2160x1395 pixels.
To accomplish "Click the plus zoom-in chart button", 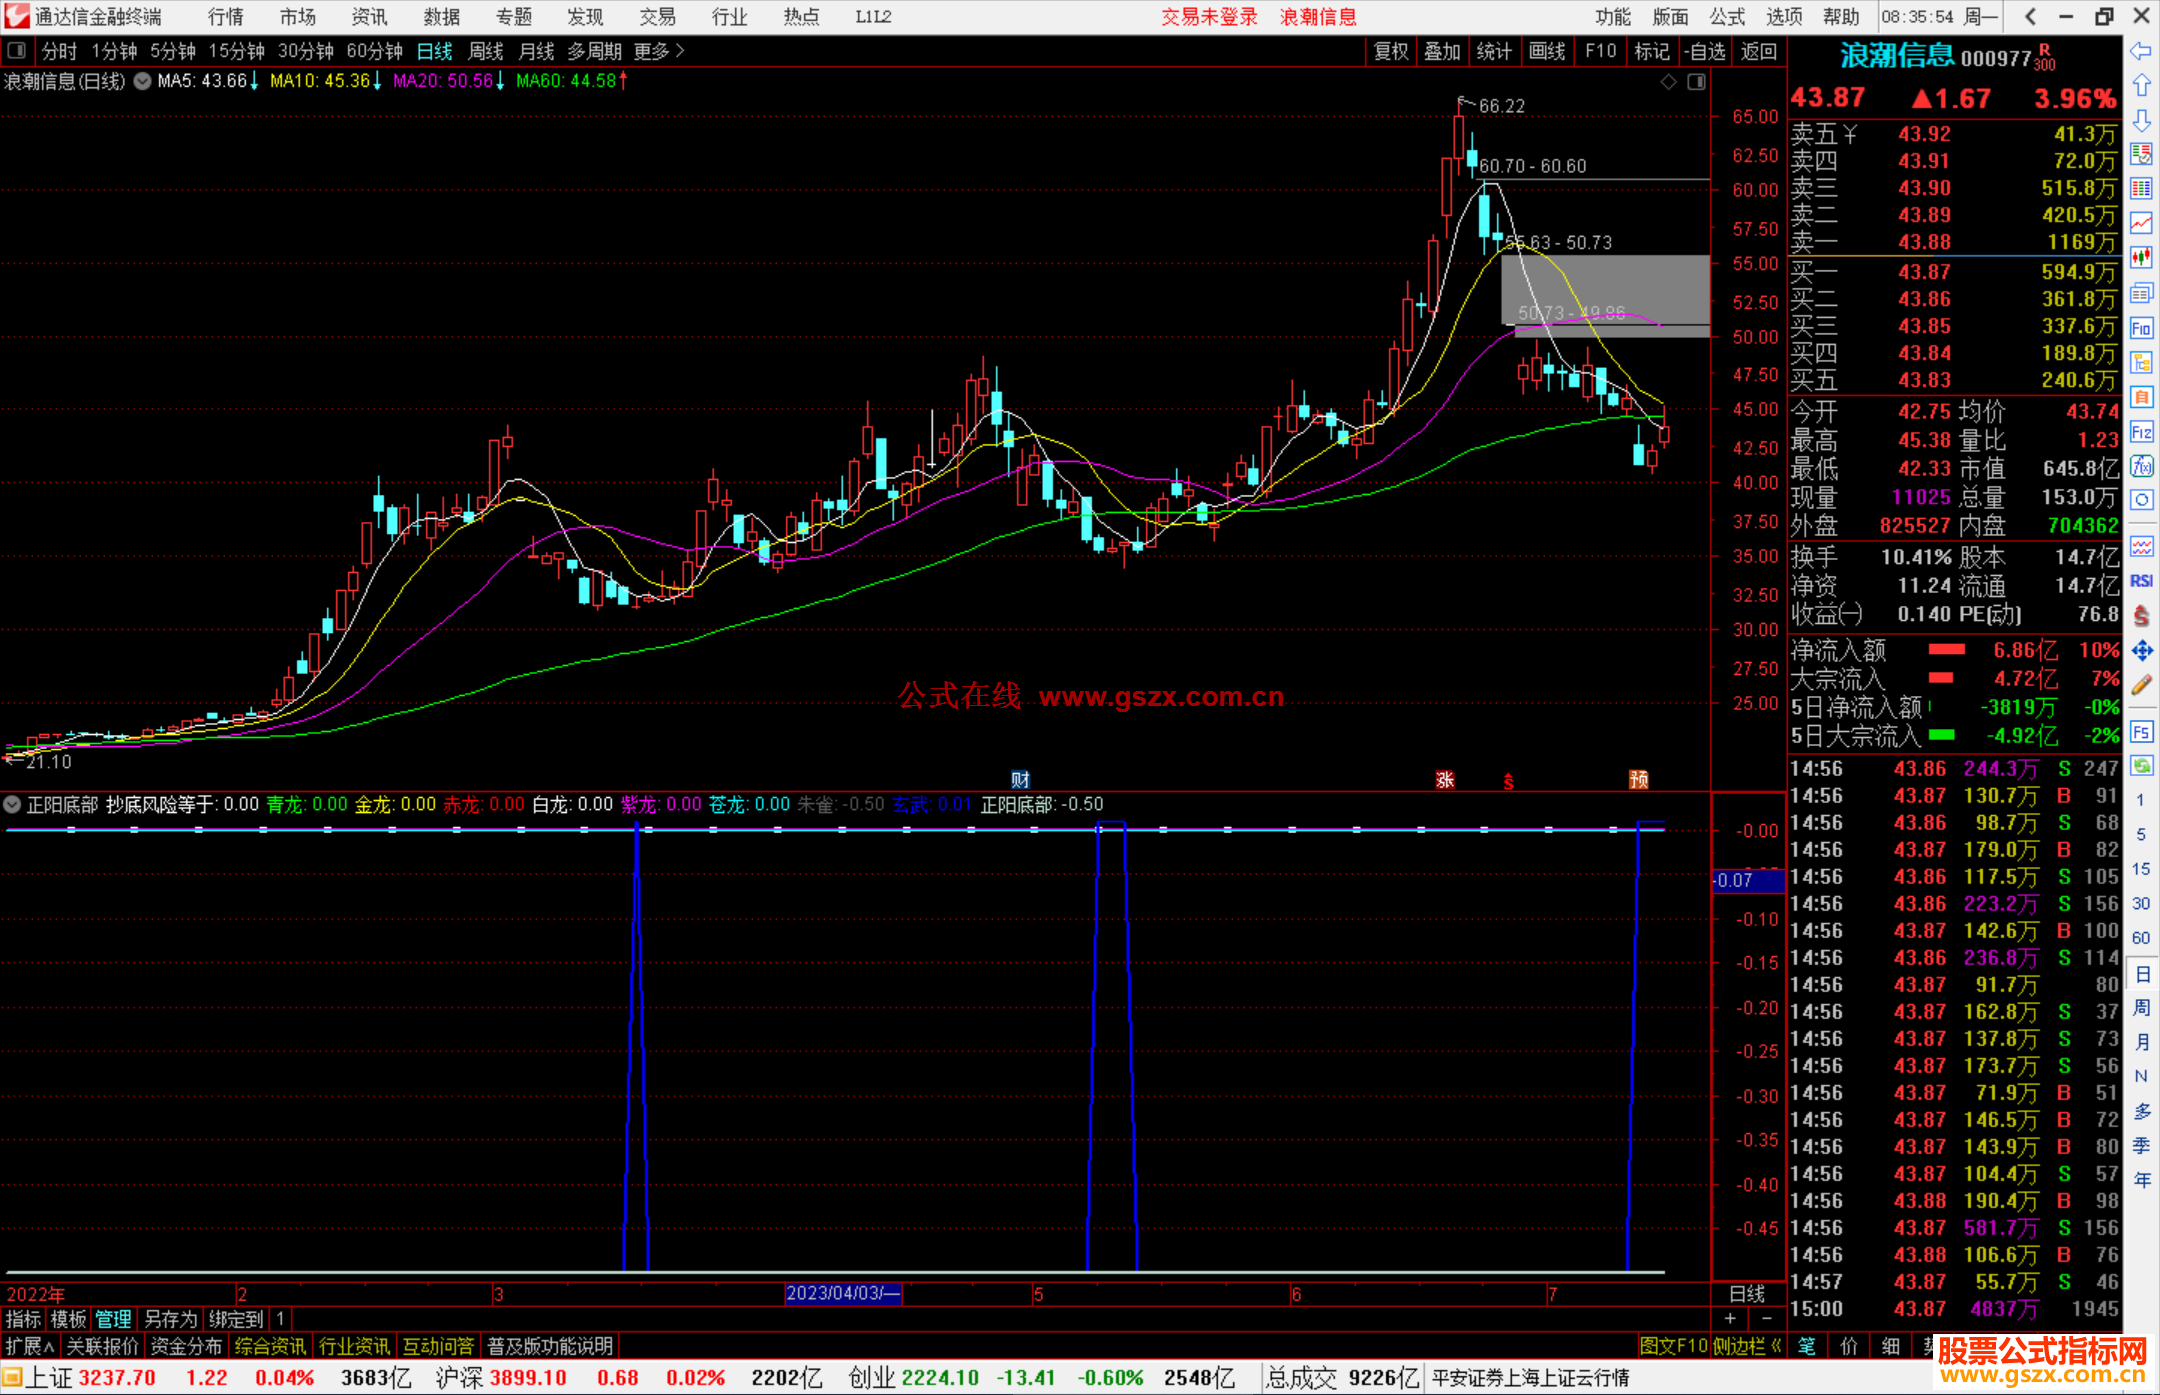I will click(x=1730, y=1319).
